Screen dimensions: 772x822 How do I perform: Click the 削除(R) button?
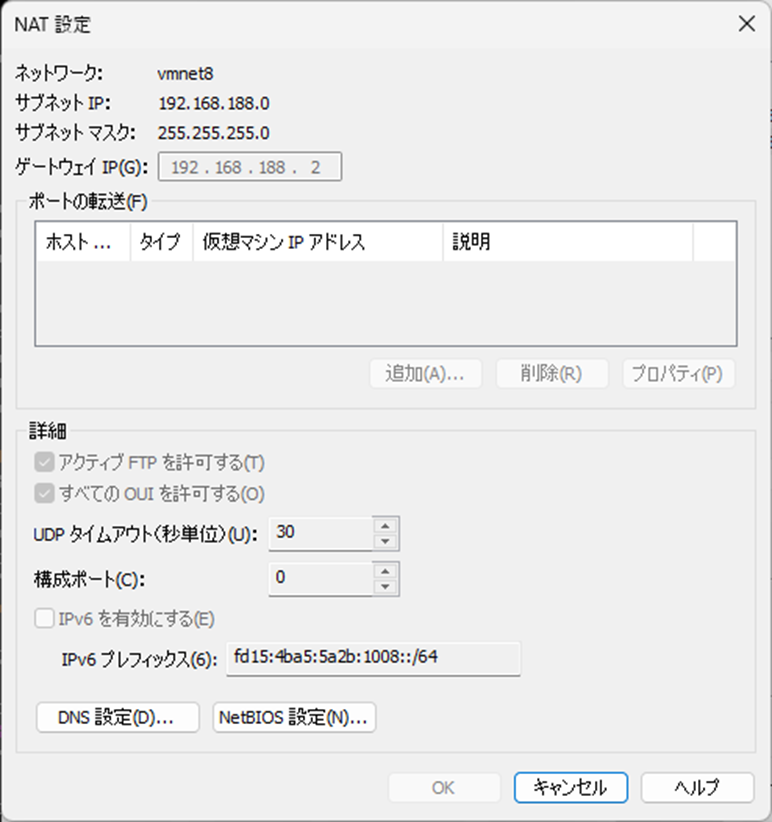click(552, 373)
